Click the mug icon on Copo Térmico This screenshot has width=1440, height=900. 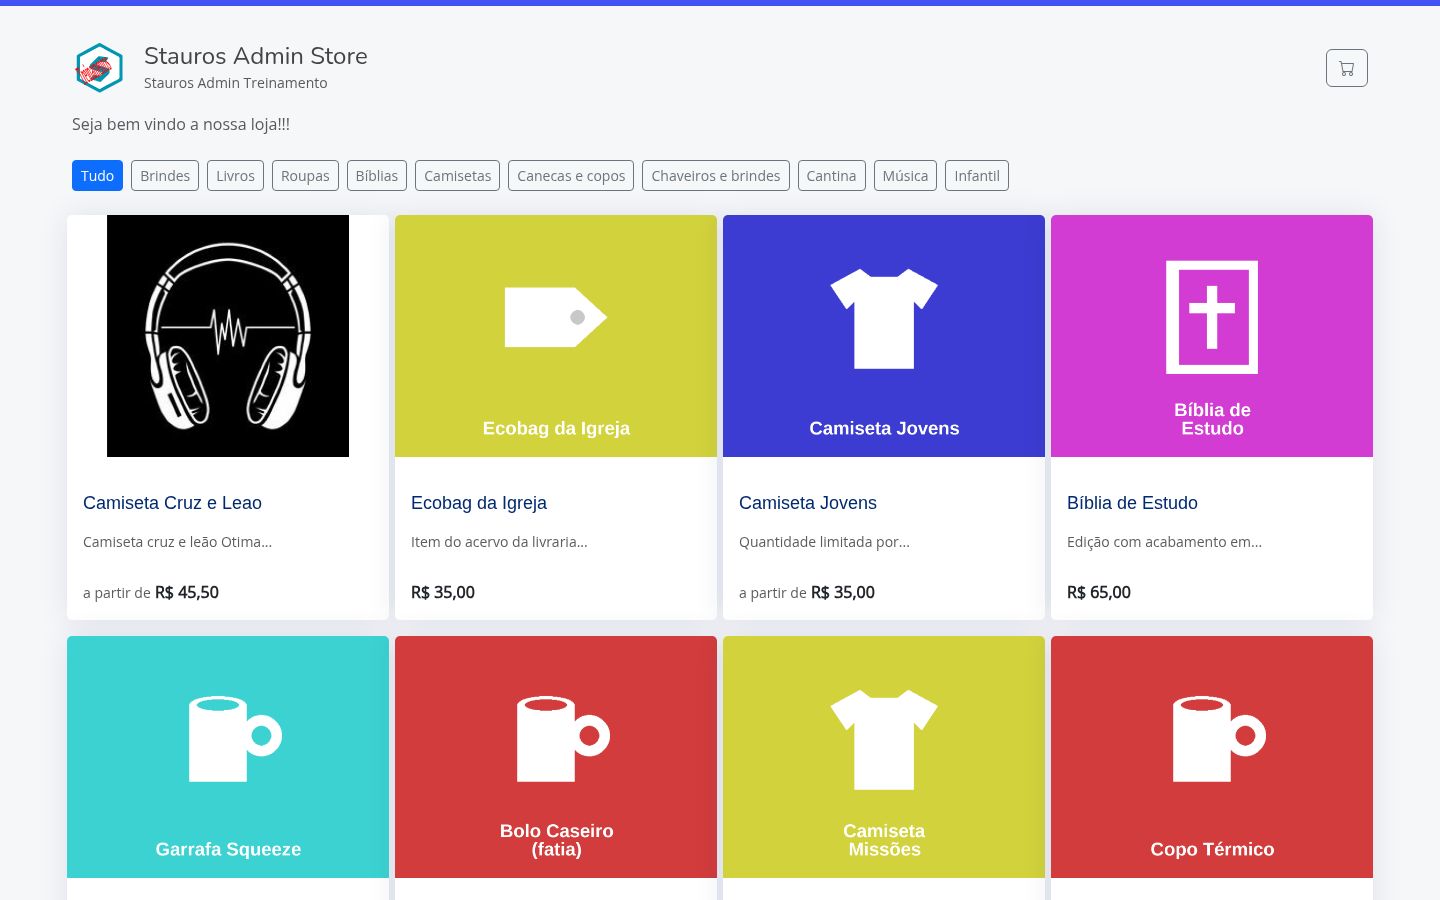[x=1219, y=739]
